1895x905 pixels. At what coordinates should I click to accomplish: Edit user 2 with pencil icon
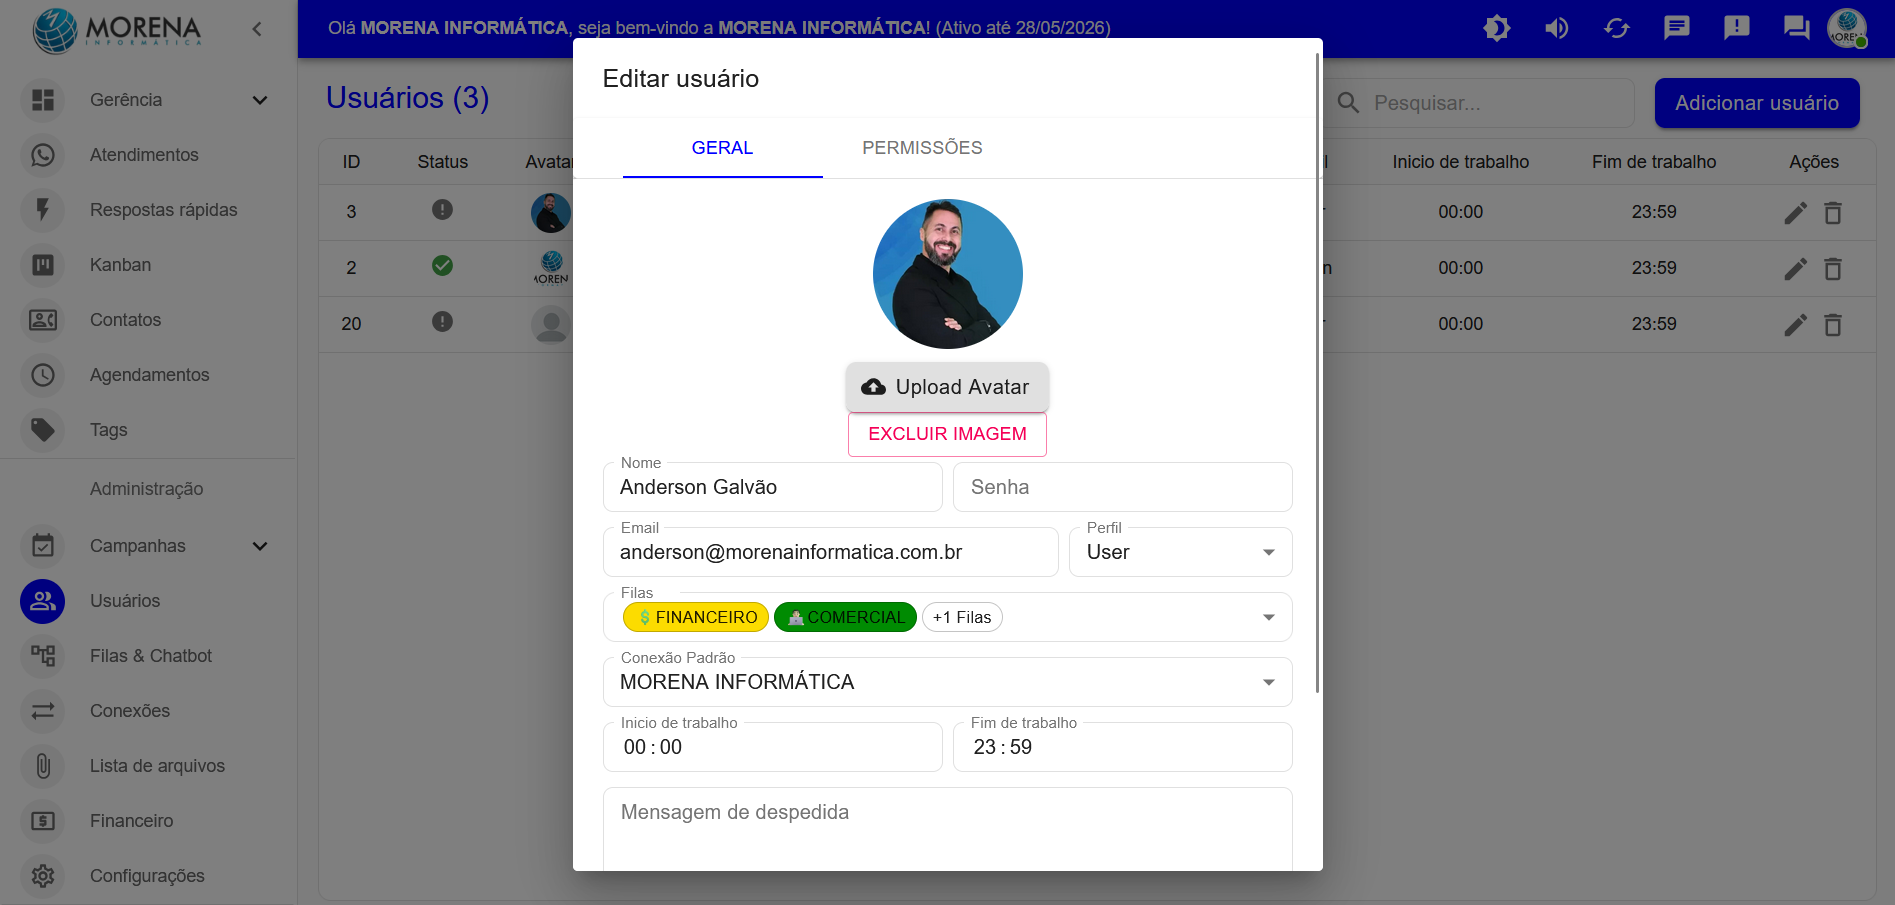[1796, 268]
